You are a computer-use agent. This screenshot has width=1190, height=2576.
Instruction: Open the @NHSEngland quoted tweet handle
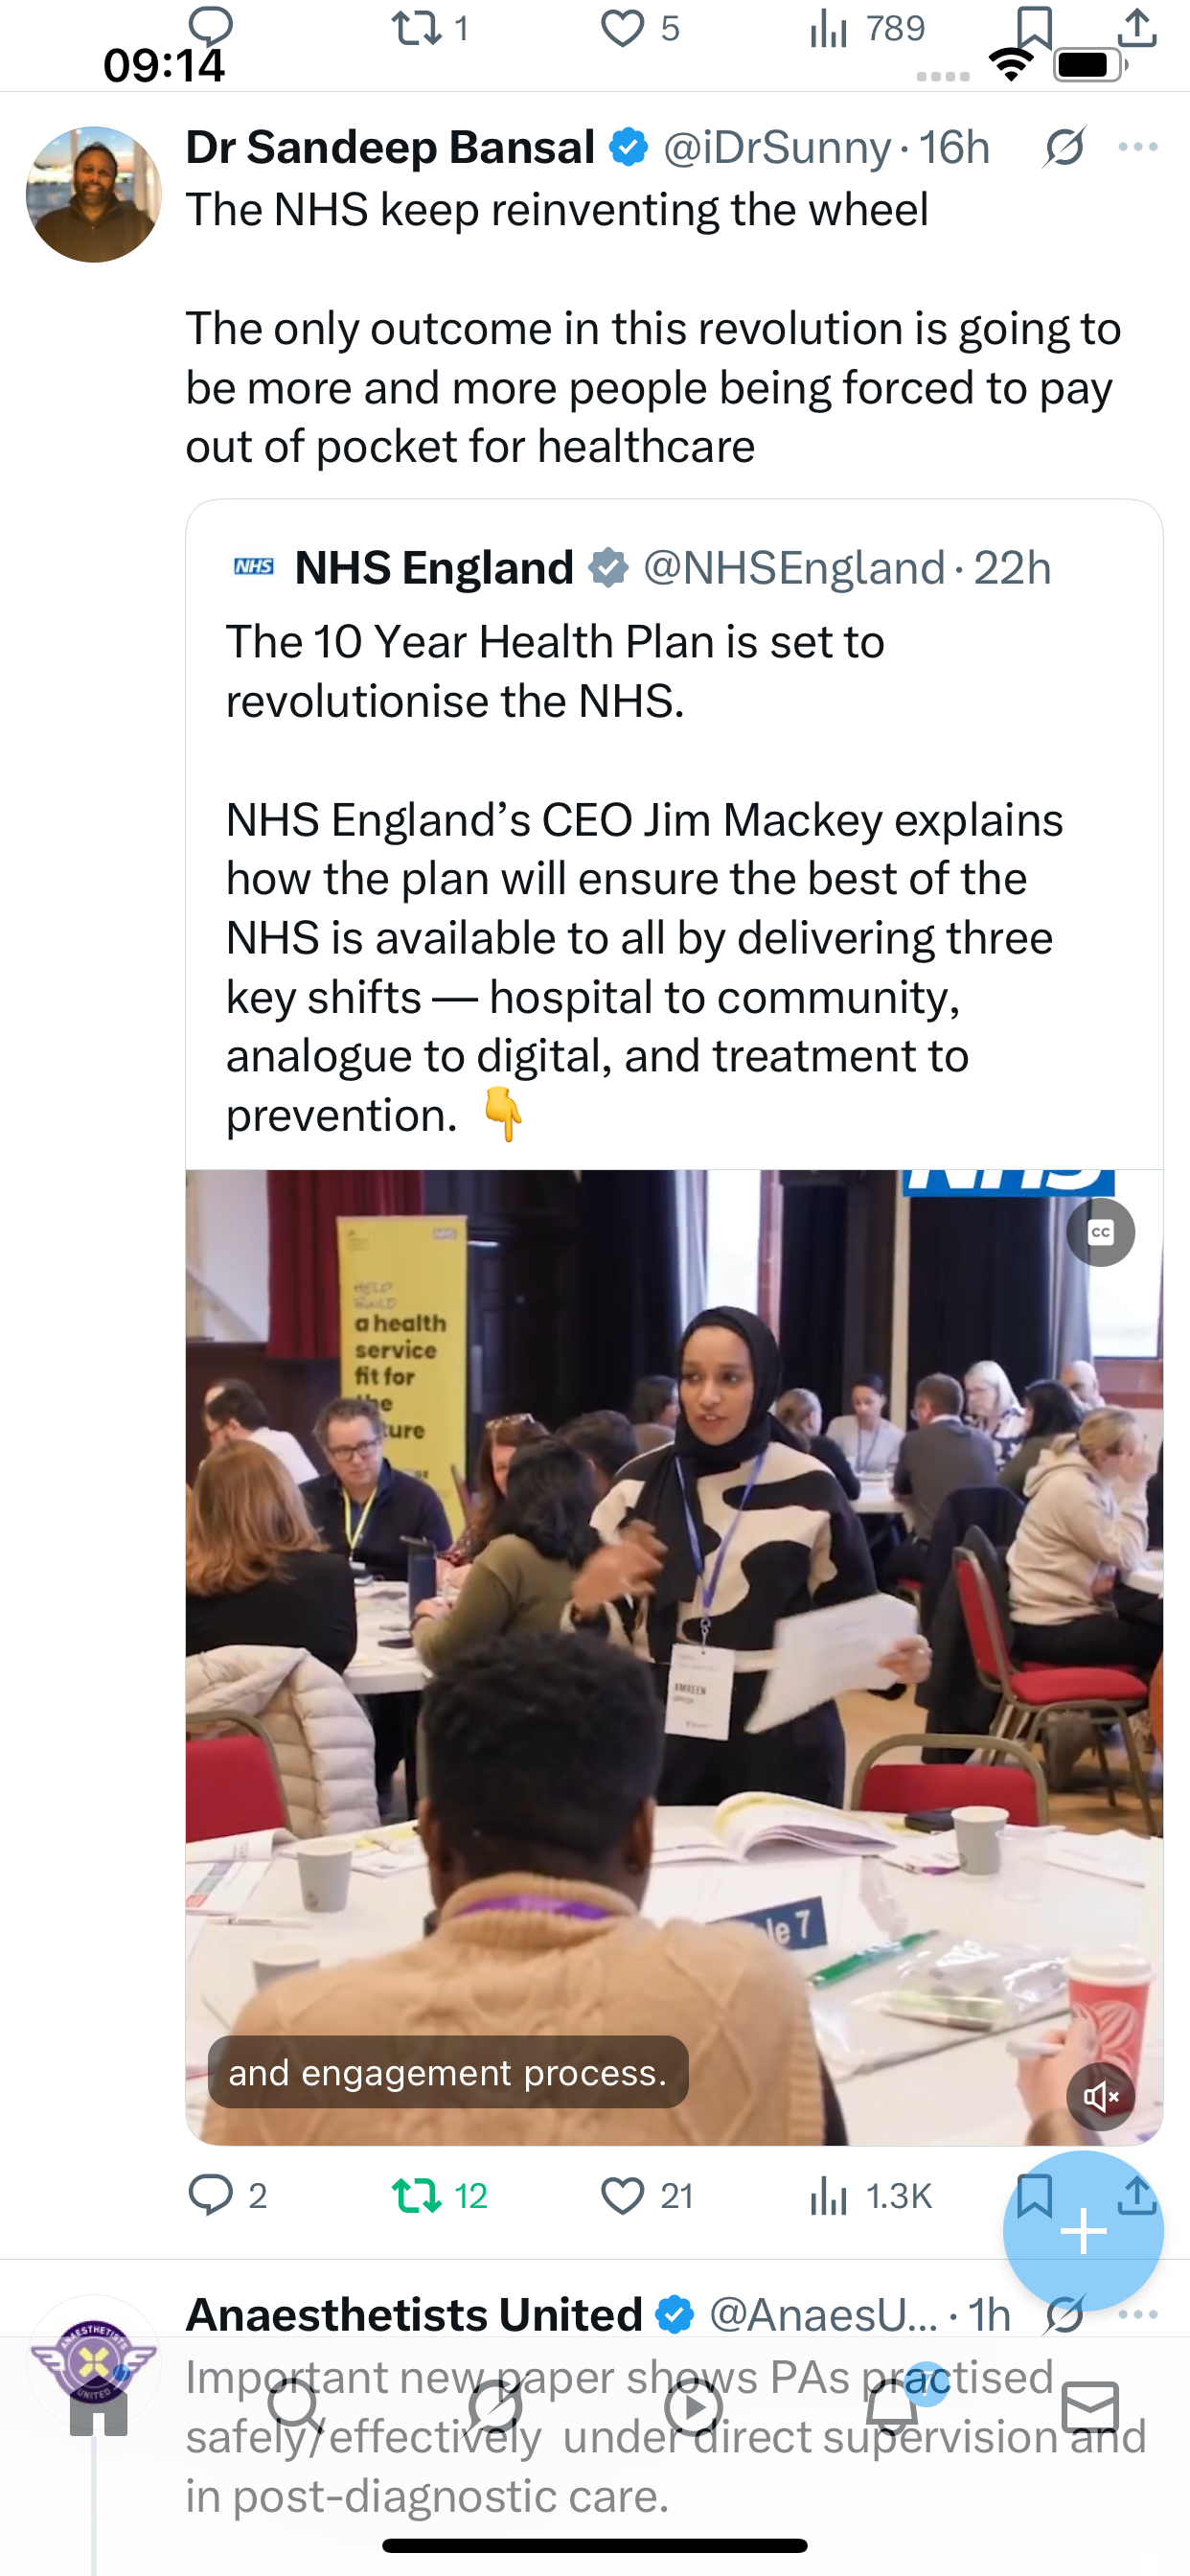(794, 568)
